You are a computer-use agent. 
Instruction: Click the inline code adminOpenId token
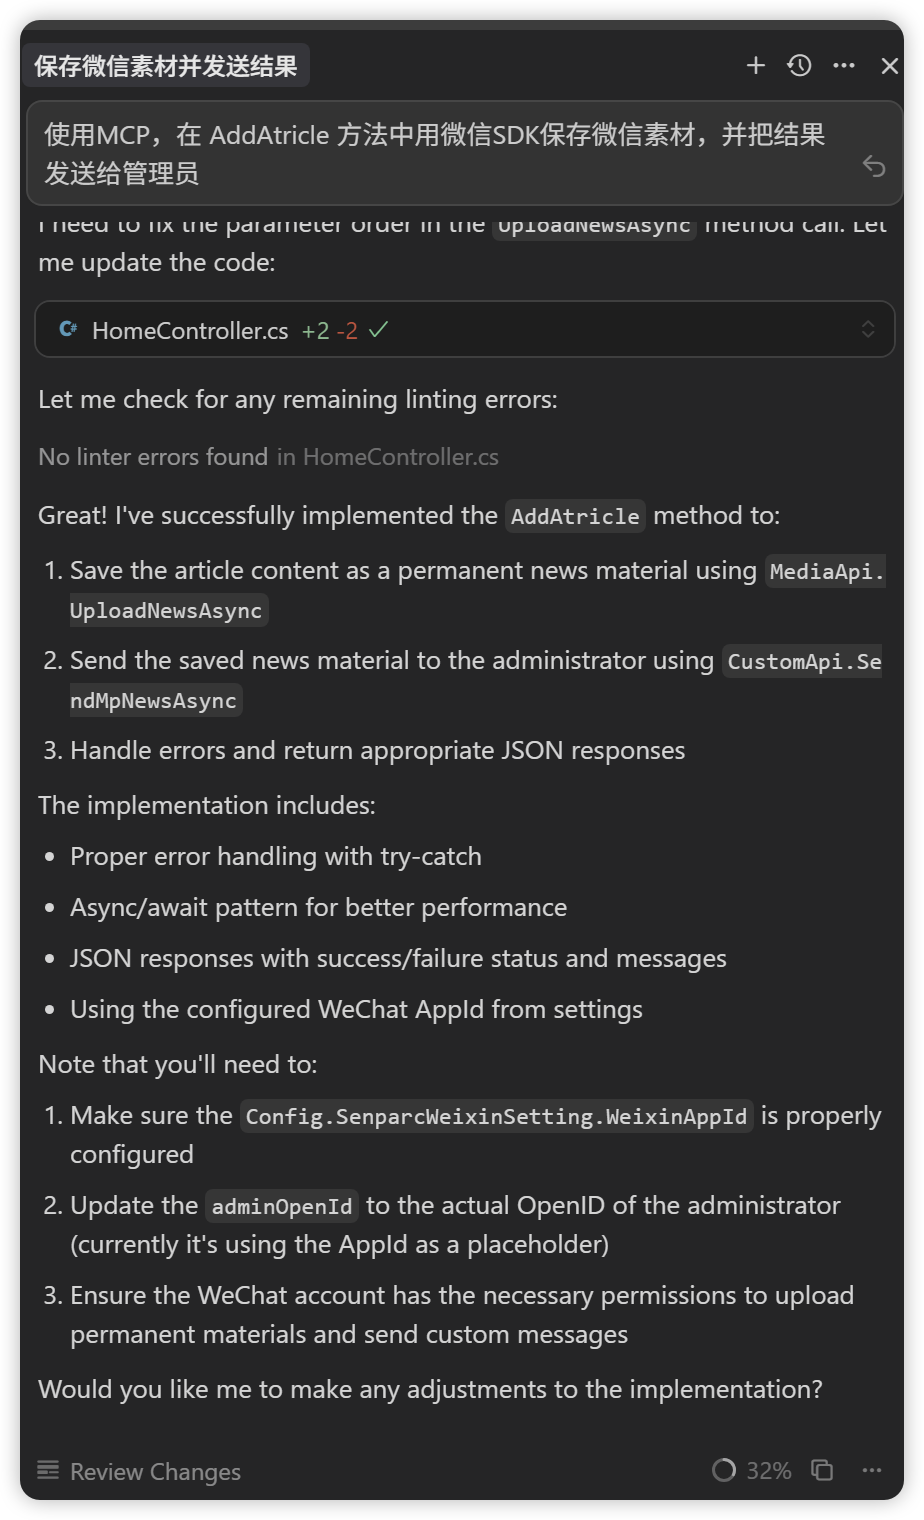pyautogui.click(x=282, y=1206)
